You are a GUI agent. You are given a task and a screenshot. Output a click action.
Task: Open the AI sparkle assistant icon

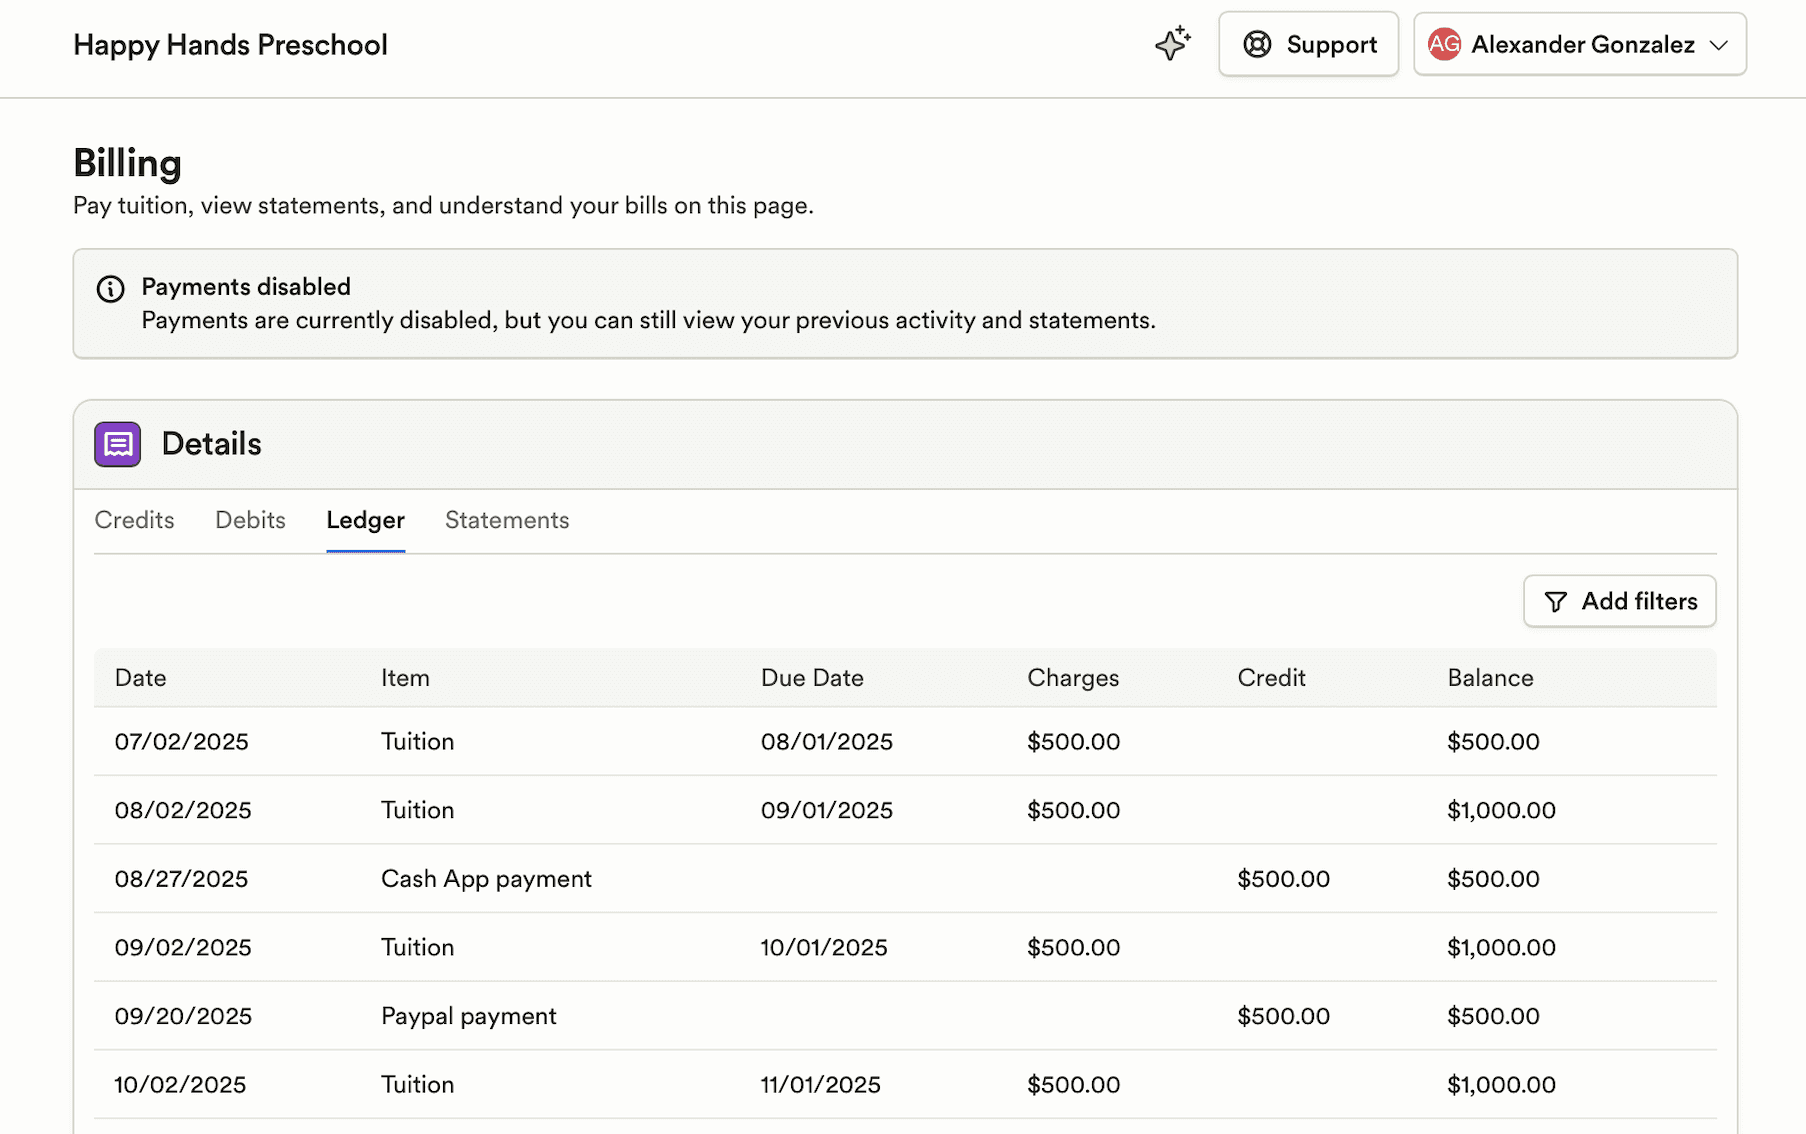coord(1172,44)
